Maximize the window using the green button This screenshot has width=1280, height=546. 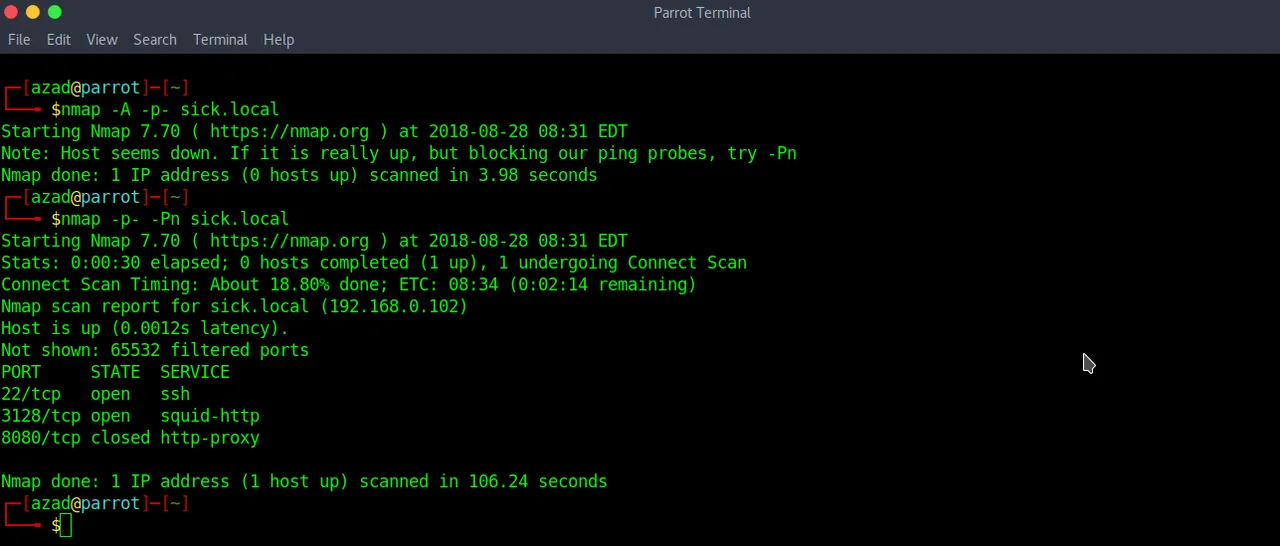55,12
